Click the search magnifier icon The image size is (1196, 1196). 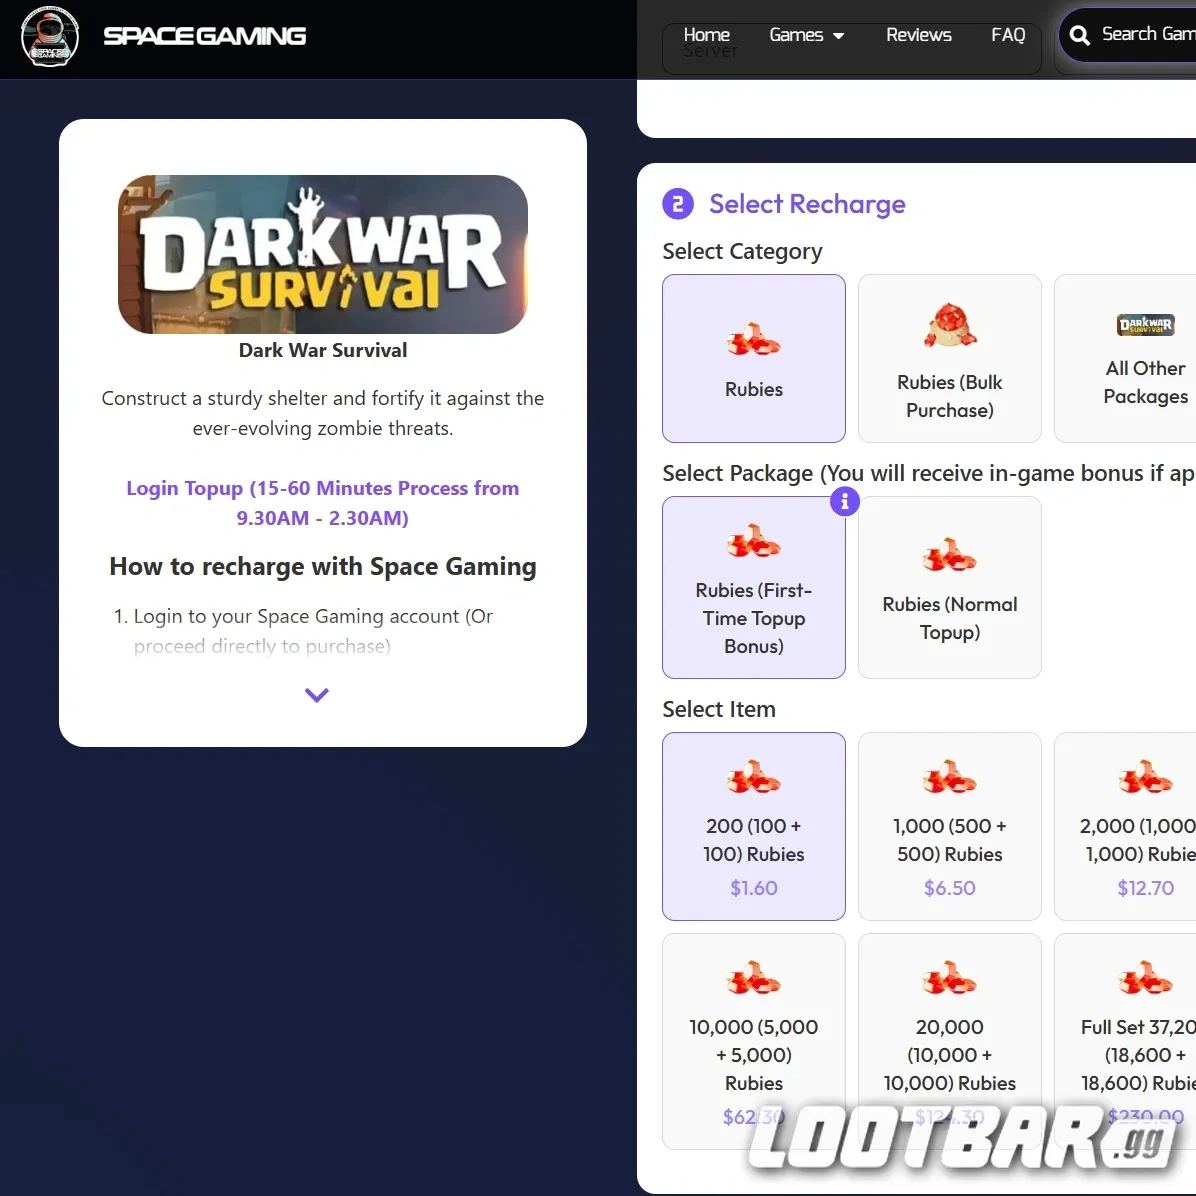coord(1079,35)
